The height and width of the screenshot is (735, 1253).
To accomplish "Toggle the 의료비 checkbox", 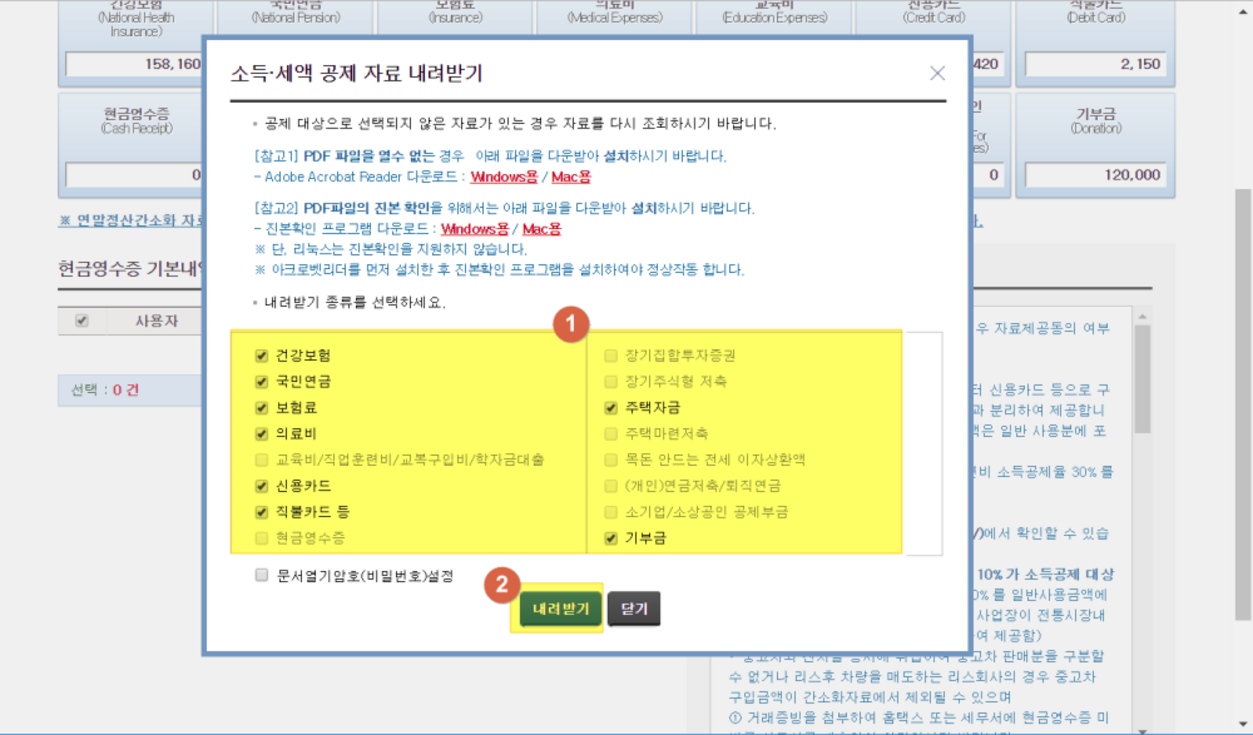I will (x=262, y=433).
